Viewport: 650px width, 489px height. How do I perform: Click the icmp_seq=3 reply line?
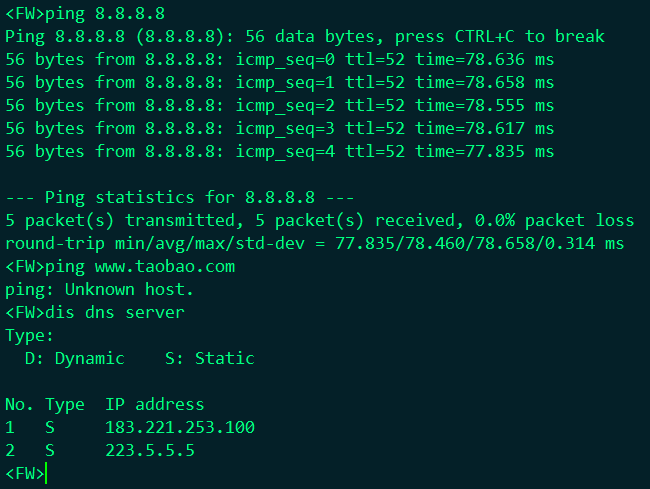(279, 129)
